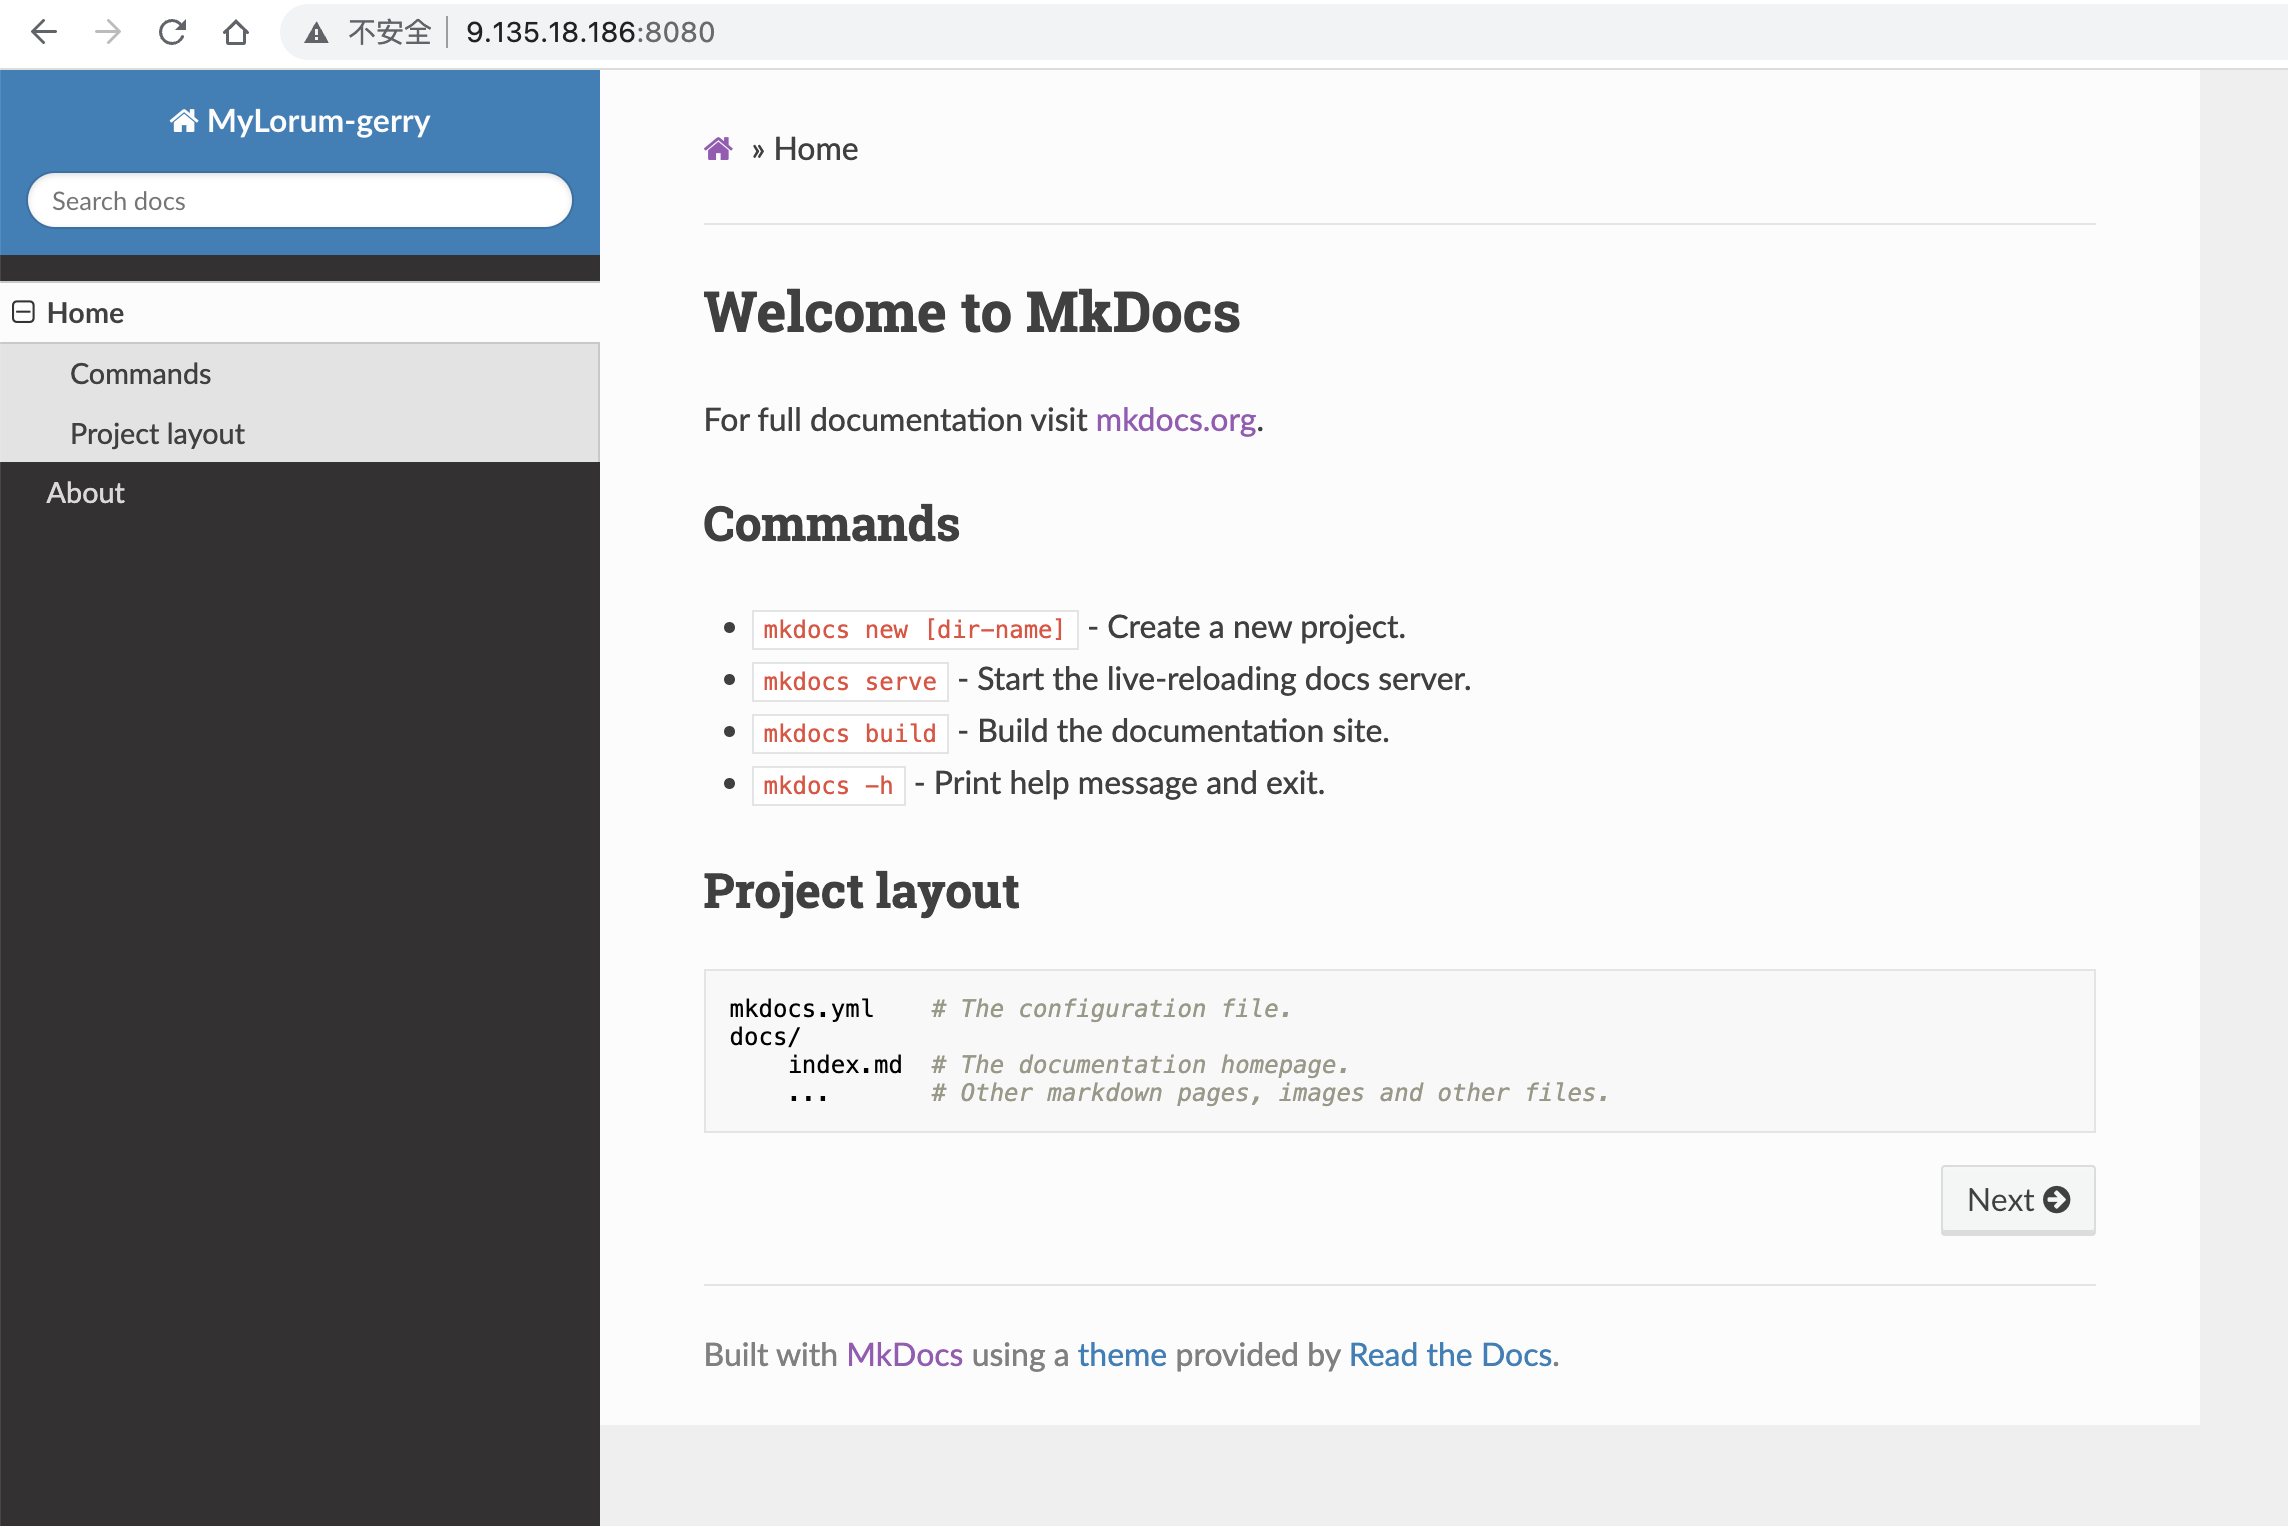Open the MyLorum-gerry site title link
Image resolution: width=2288 pixels, height=1526 pixels.
(300, 121)
